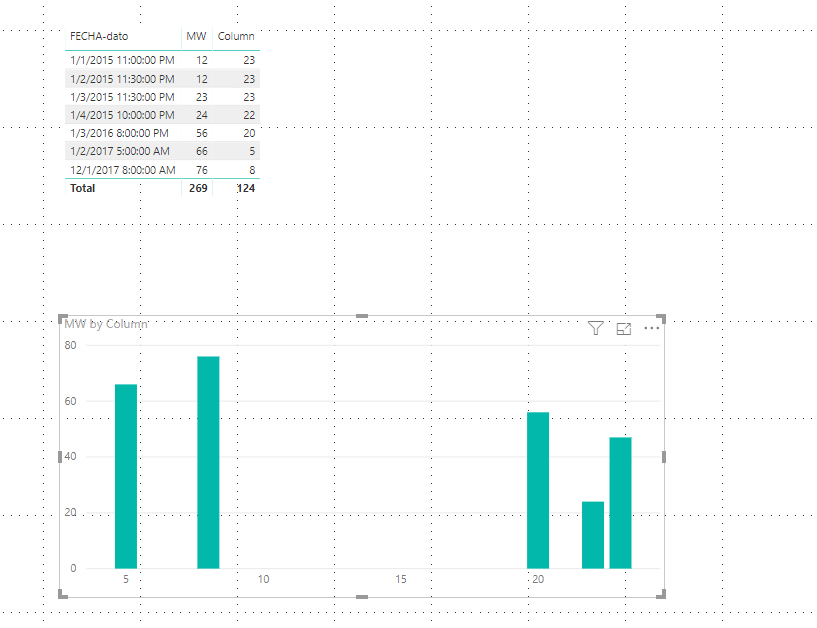Viewport: 817px width, 628px height.
Task: Open the chart's filter icon
Action: click(596, 328)
